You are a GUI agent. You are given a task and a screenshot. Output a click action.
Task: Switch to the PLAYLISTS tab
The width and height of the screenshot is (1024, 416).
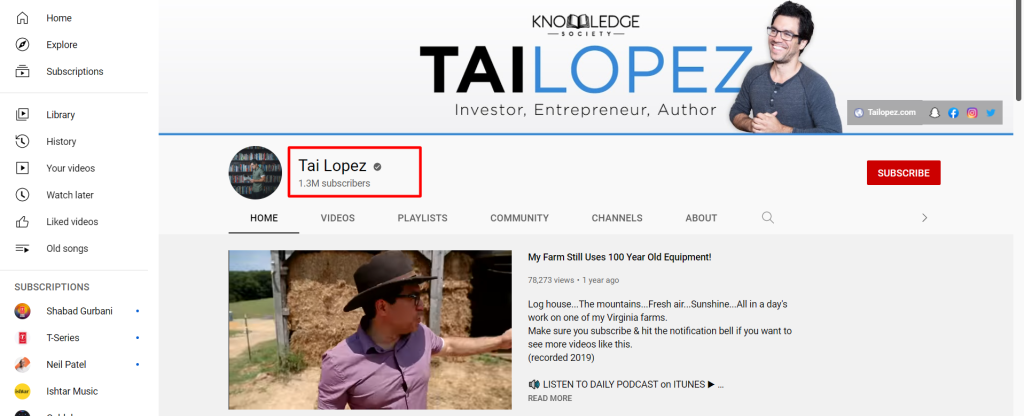423,218
